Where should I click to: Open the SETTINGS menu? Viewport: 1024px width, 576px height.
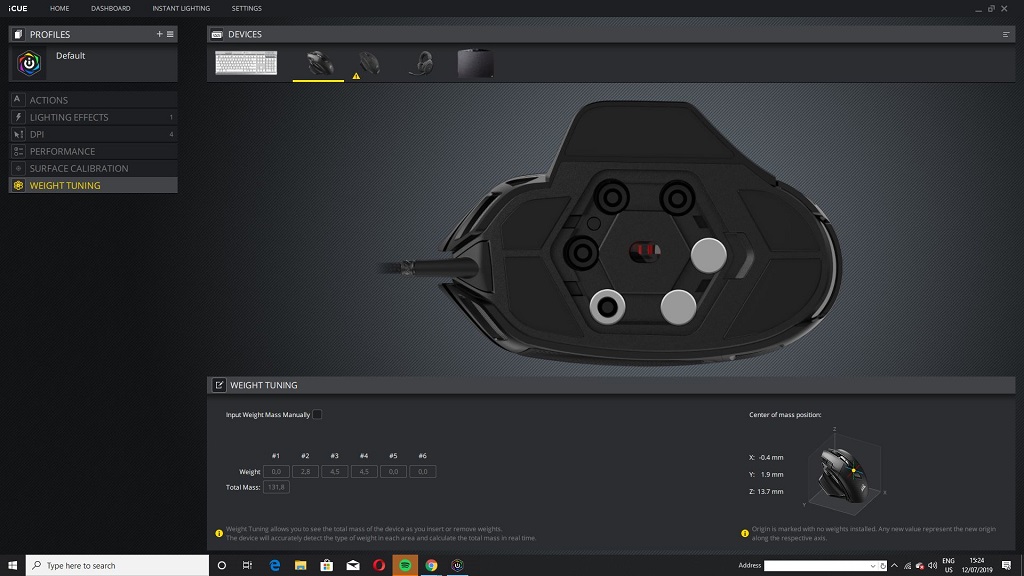[246, 8]
